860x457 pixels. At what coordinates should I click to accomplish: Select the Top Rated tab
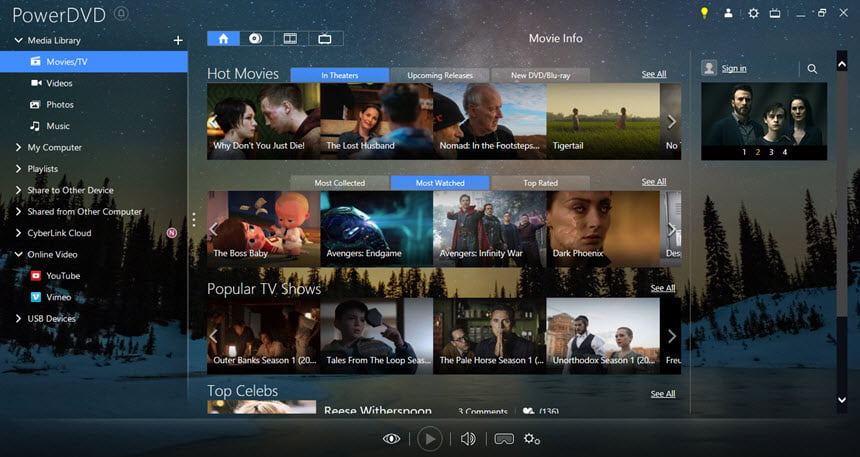point(540,183)
